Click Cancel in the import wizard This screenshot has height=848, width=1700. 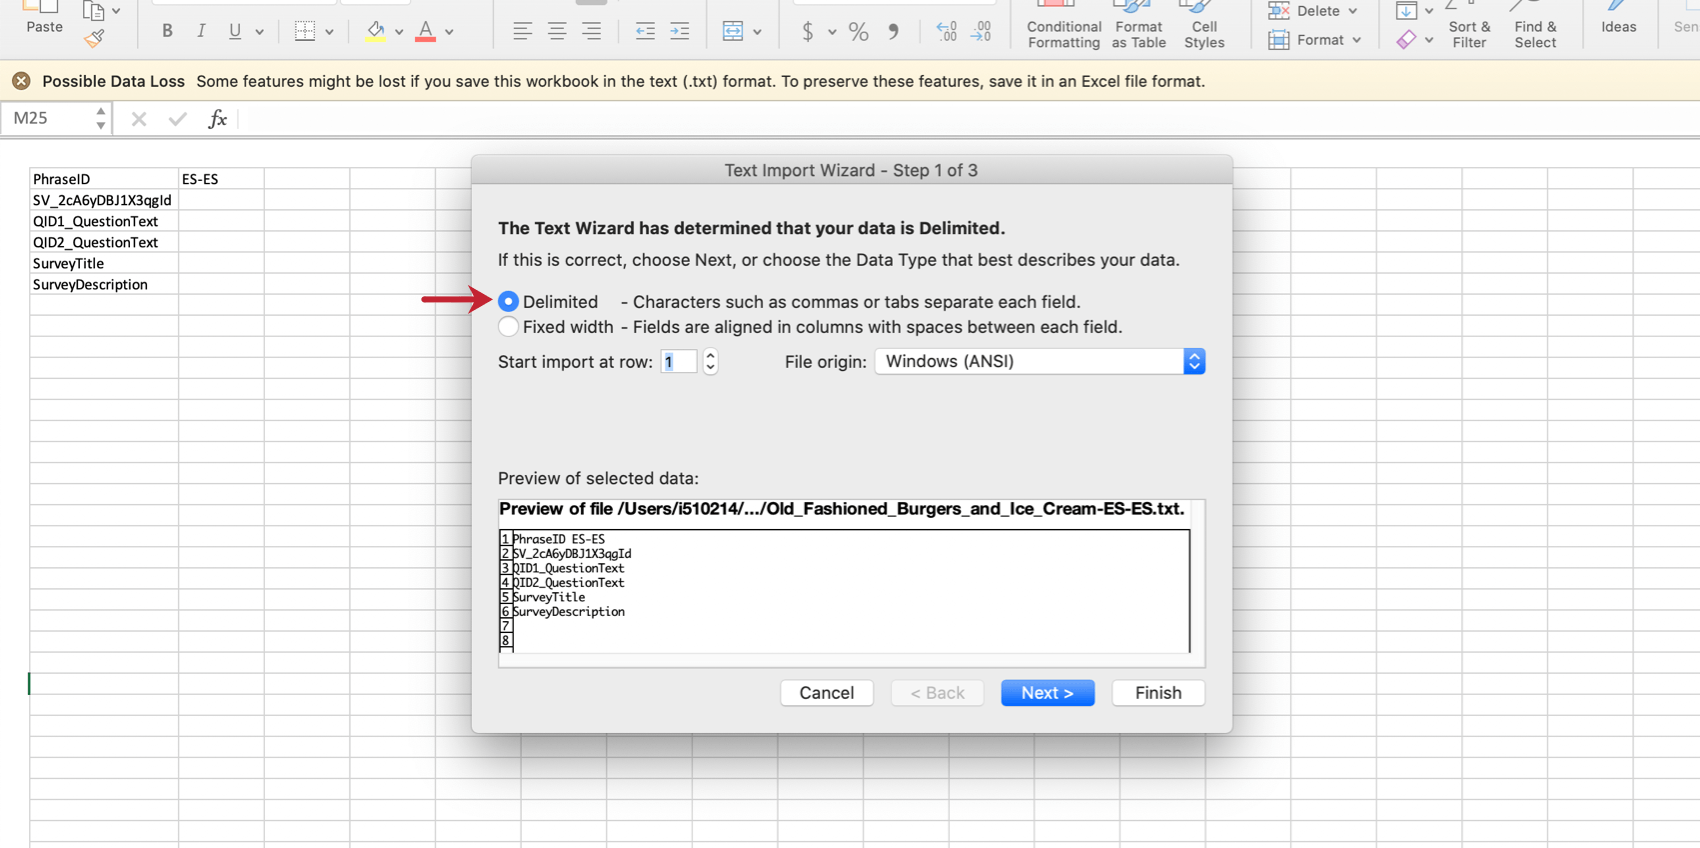point(827,693)
